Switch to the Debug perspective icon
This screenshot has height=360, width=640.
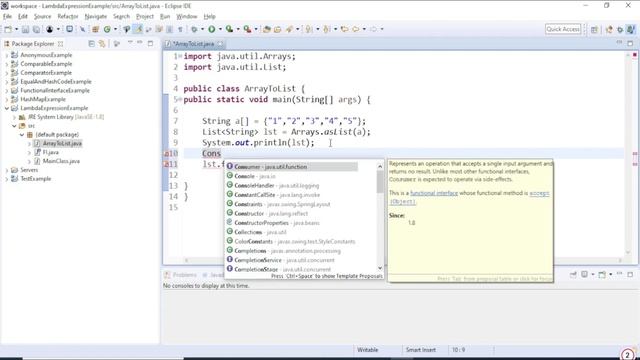[x=620, y=29]
